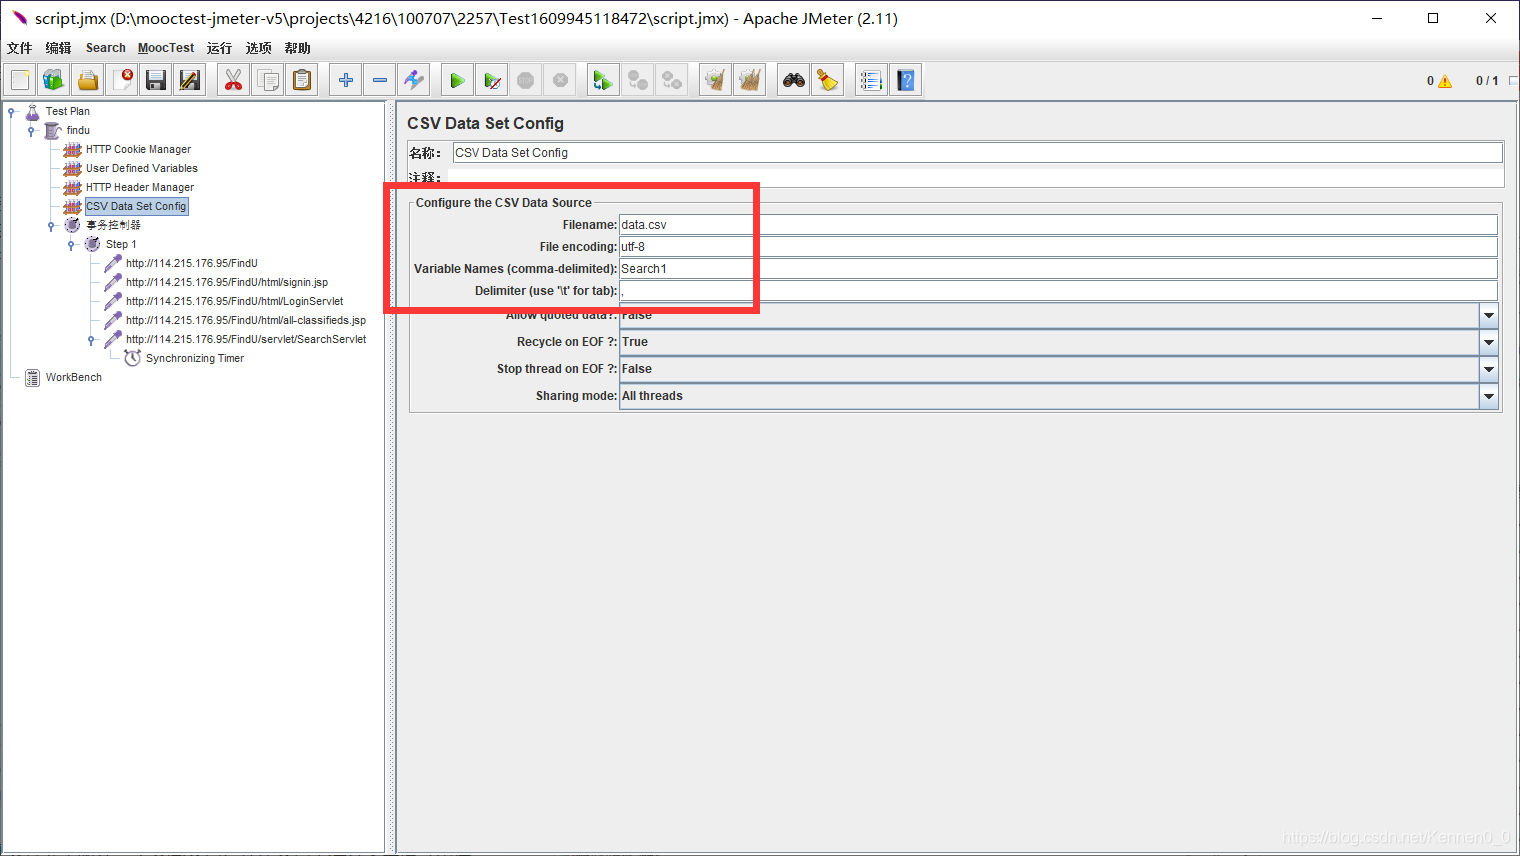Image resolution: width=1520 pixels, height=856 pixels.
Task: Click Start no pauses toolbar icon
Action: click(491, 80)
